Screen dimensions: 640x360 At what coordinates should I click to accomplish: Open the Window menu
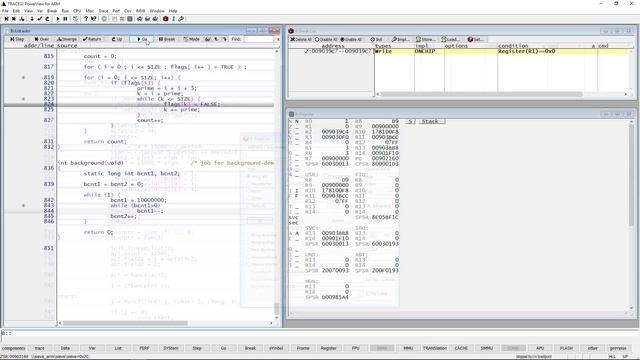coord(157,11)
